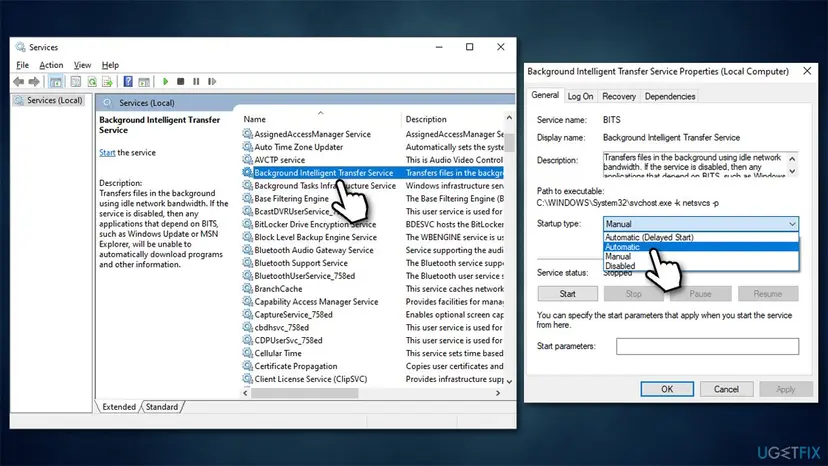Click the services list scroll-down arrow
The height and width of the screenshot is (466, 828).
click(x=509, y=381)
